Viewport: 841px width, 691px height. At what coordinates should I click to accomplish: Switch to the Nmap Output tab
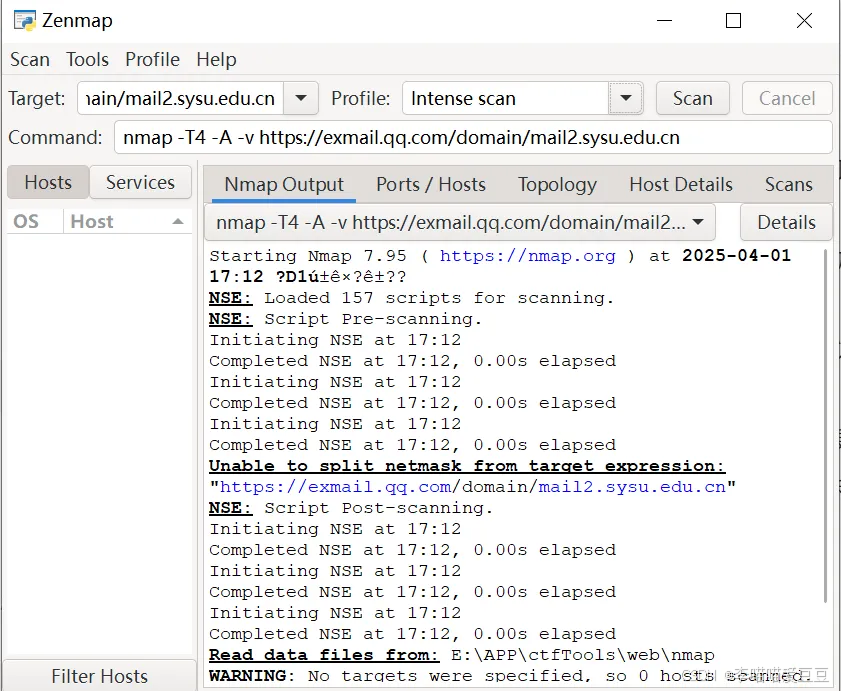click(x=284, y=185)
